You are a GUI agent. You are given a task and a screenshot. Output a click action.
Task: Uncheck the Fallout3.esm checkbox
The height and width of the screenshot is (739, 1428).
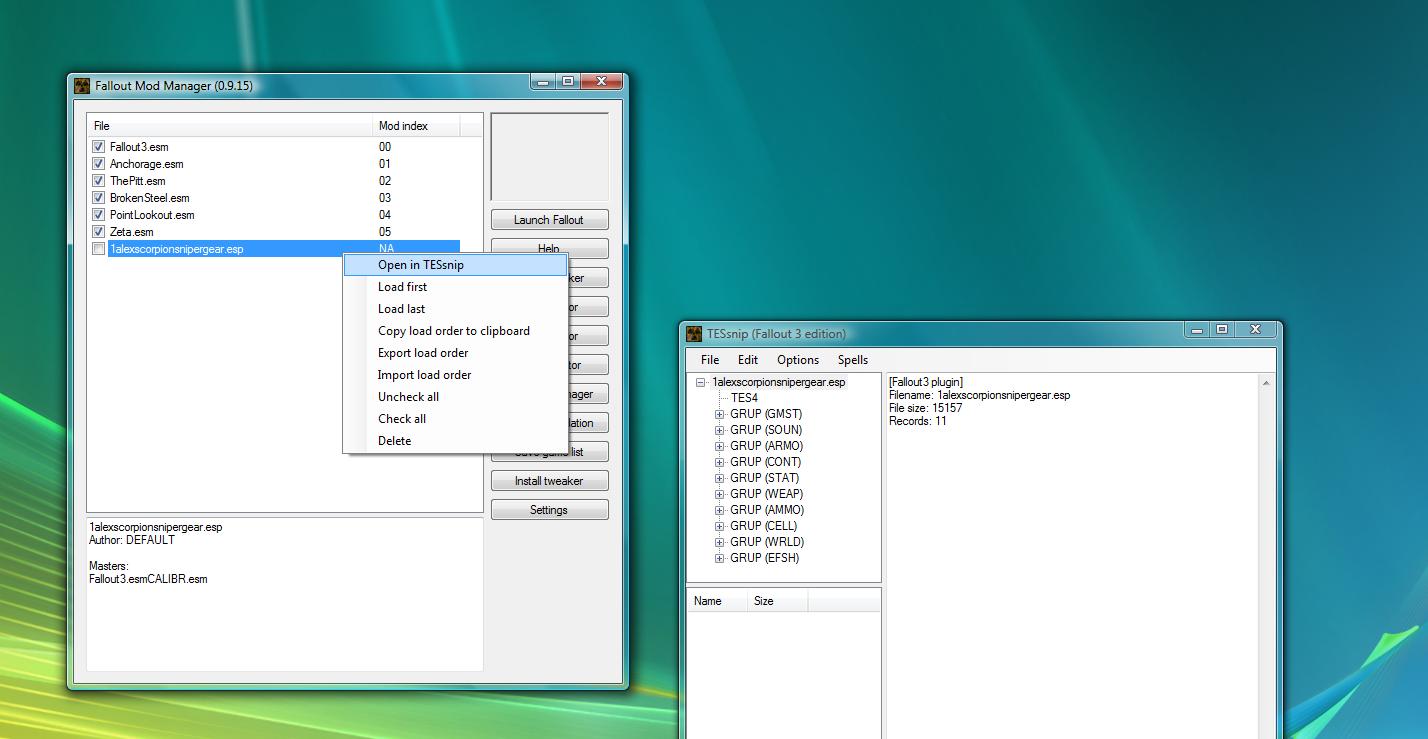click(98, 147)
